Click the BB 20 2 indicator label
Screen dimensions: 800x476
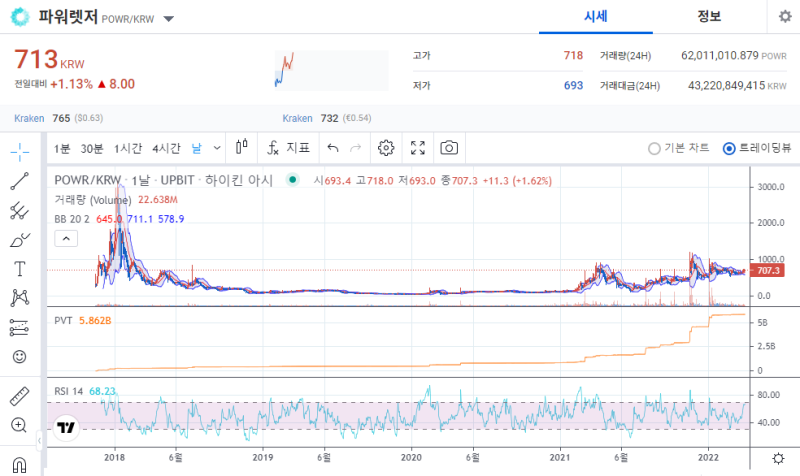pos(72,219)
